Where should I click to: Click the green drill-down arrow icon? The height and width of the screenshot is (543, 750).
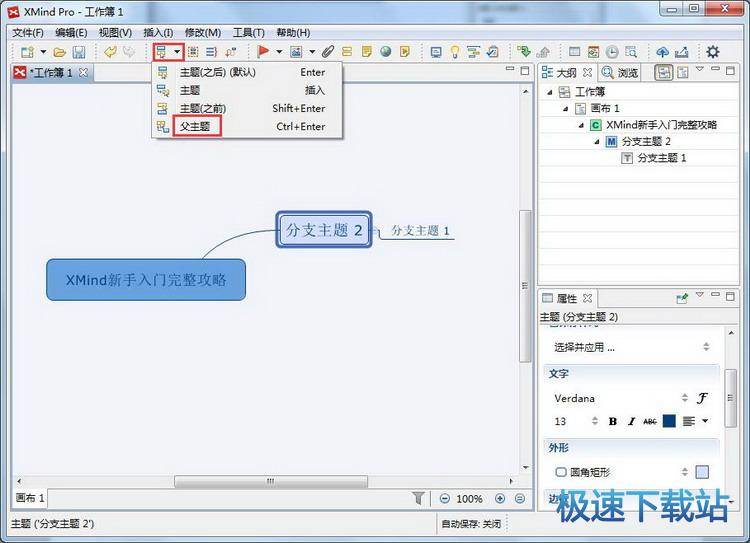tap(524, 51)
